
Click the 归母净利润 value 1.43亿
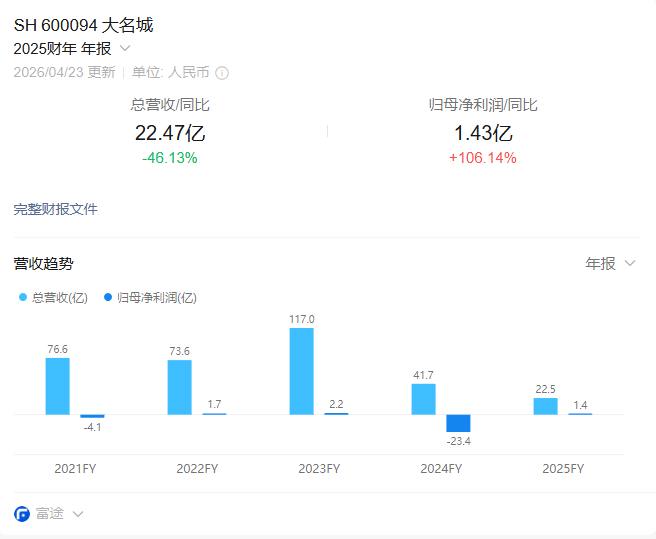(483, 133)
